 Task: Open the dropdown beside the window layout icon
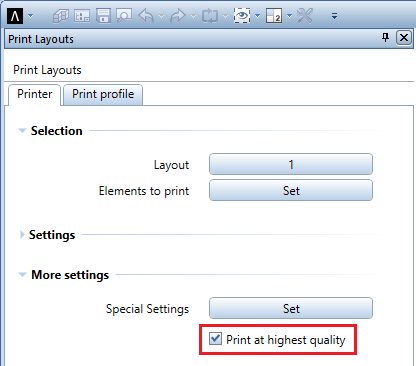click(289, 16)
